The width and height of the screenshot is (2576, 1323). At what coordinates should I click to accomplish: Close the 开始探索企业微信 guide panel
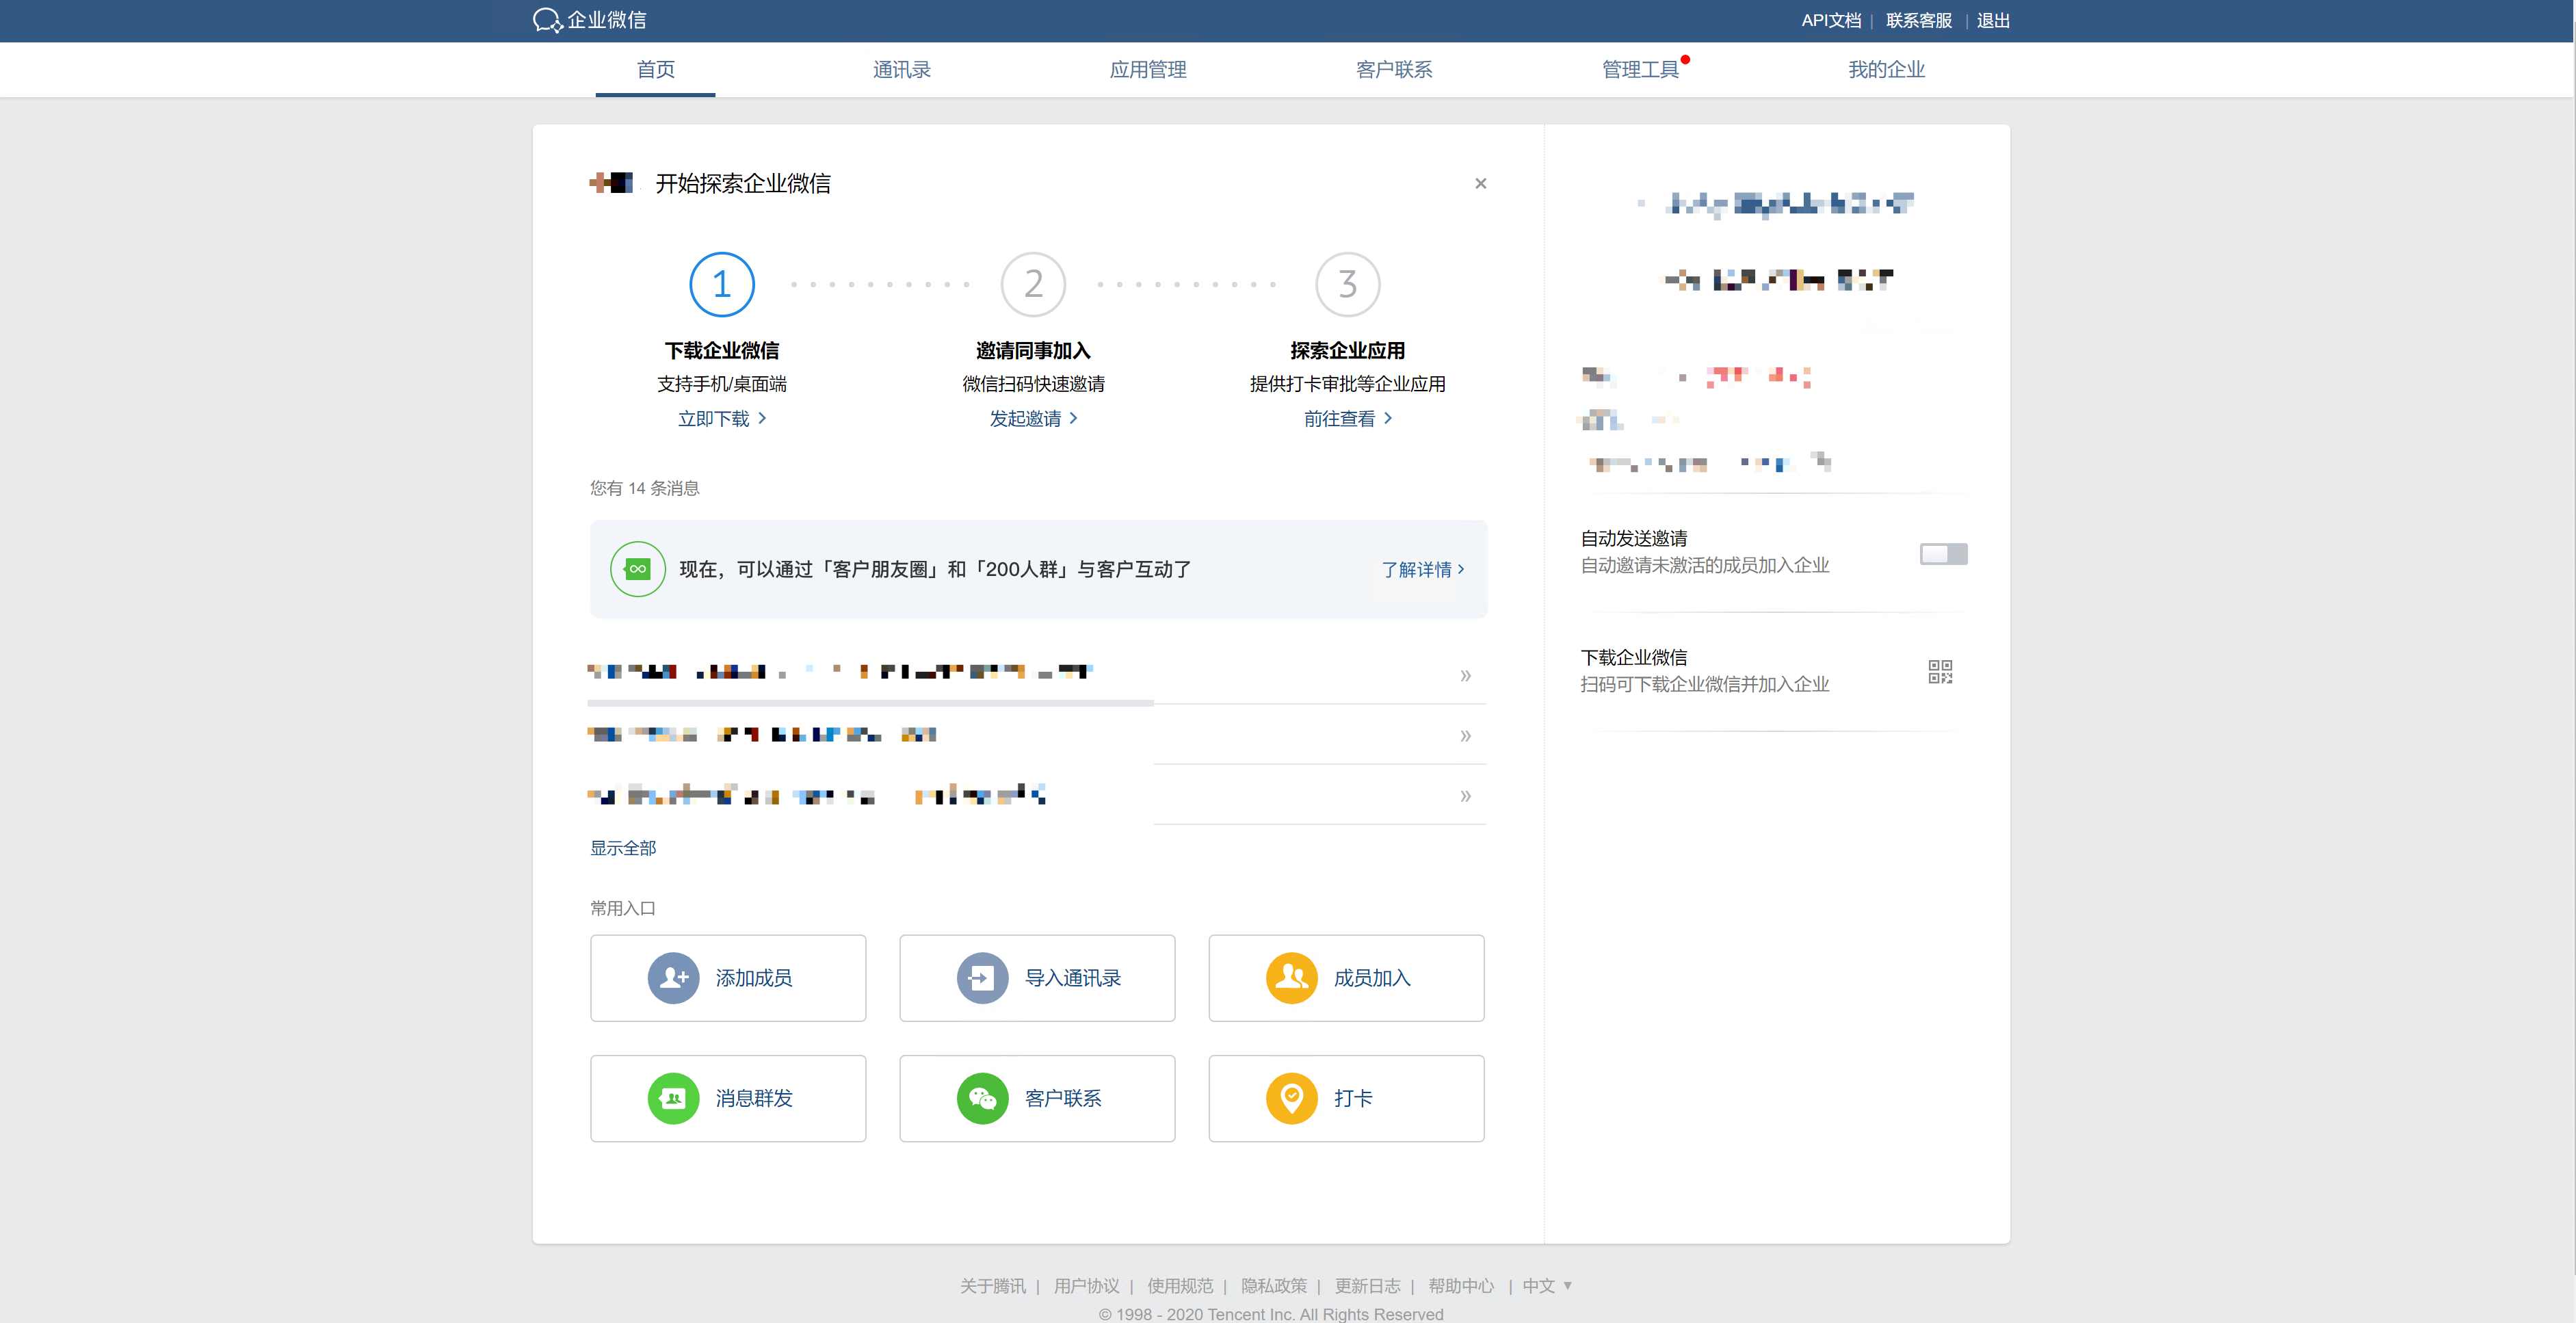(1481, 183)
